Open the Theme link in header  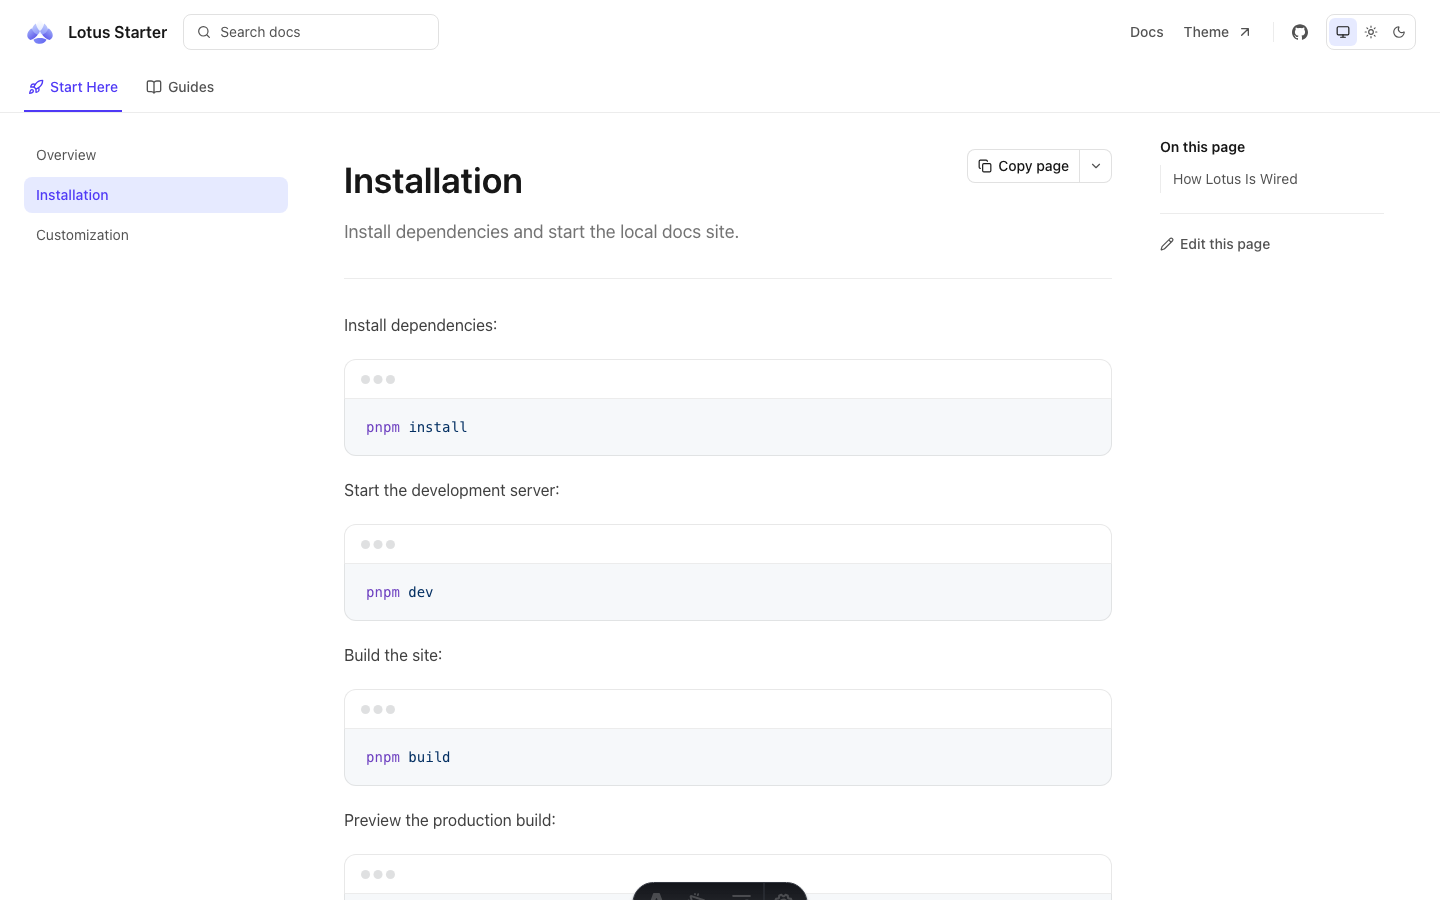tap(1217, 32)
